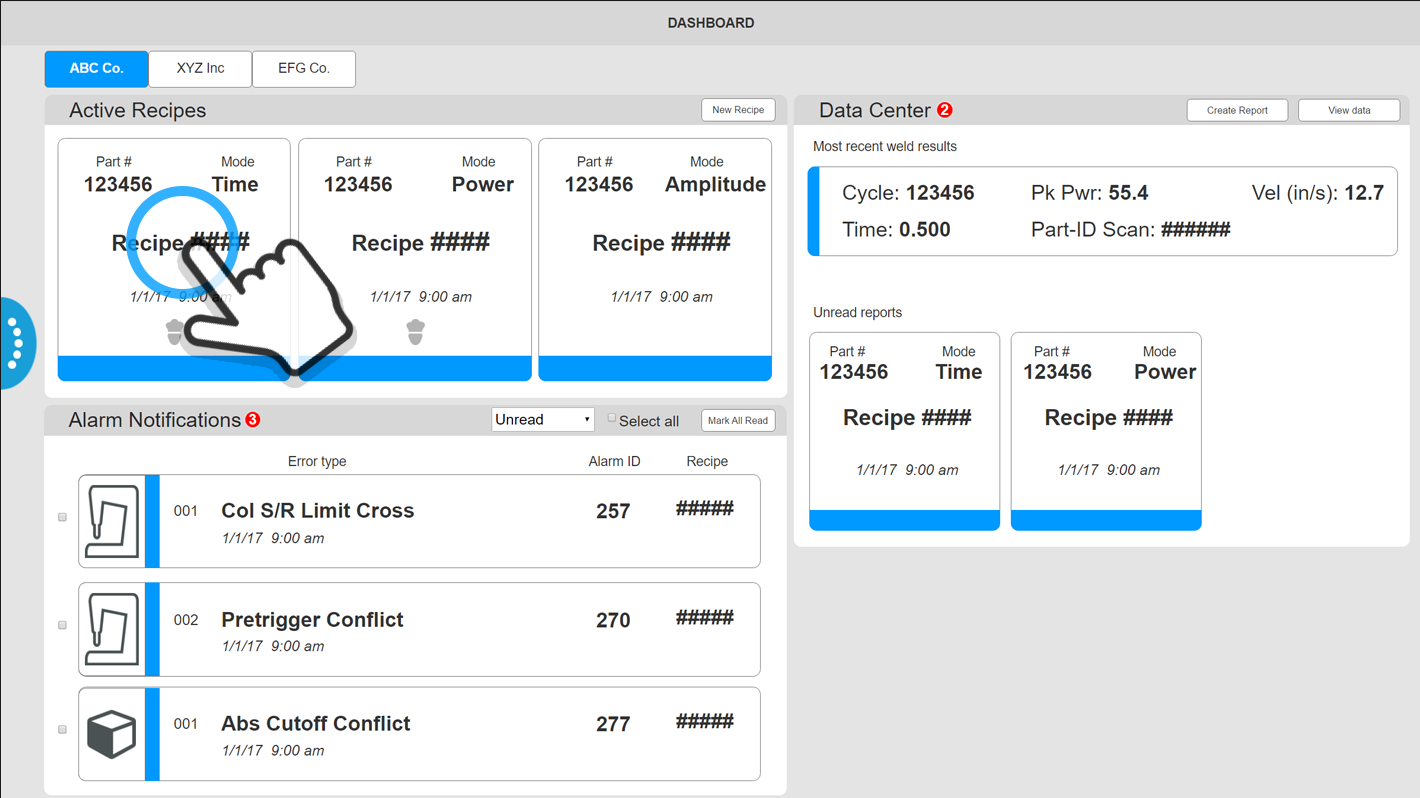The height and width of the screenshot is (798, 1420).
Task: Click the acorn icon on the Time recipe card
Action: 174,332
